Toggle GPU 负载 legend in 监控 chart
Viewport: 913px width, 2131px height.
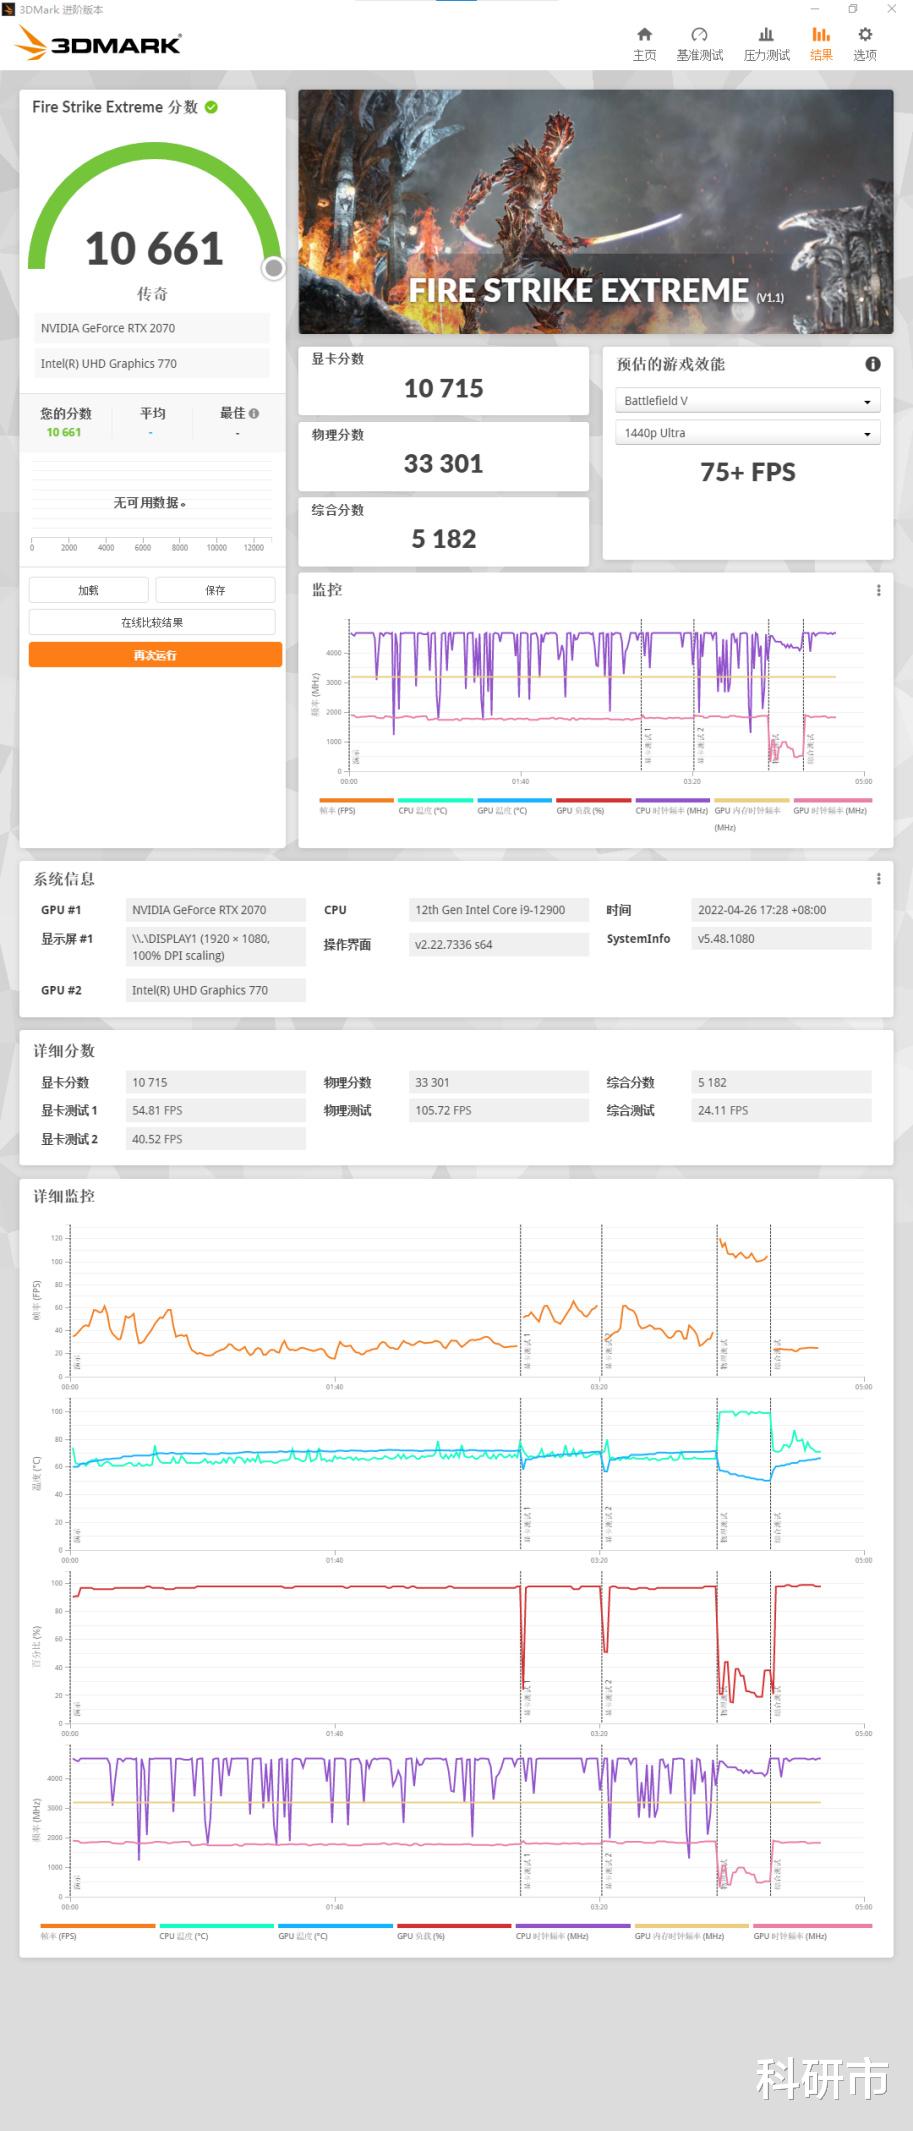(x=593, y=806)
